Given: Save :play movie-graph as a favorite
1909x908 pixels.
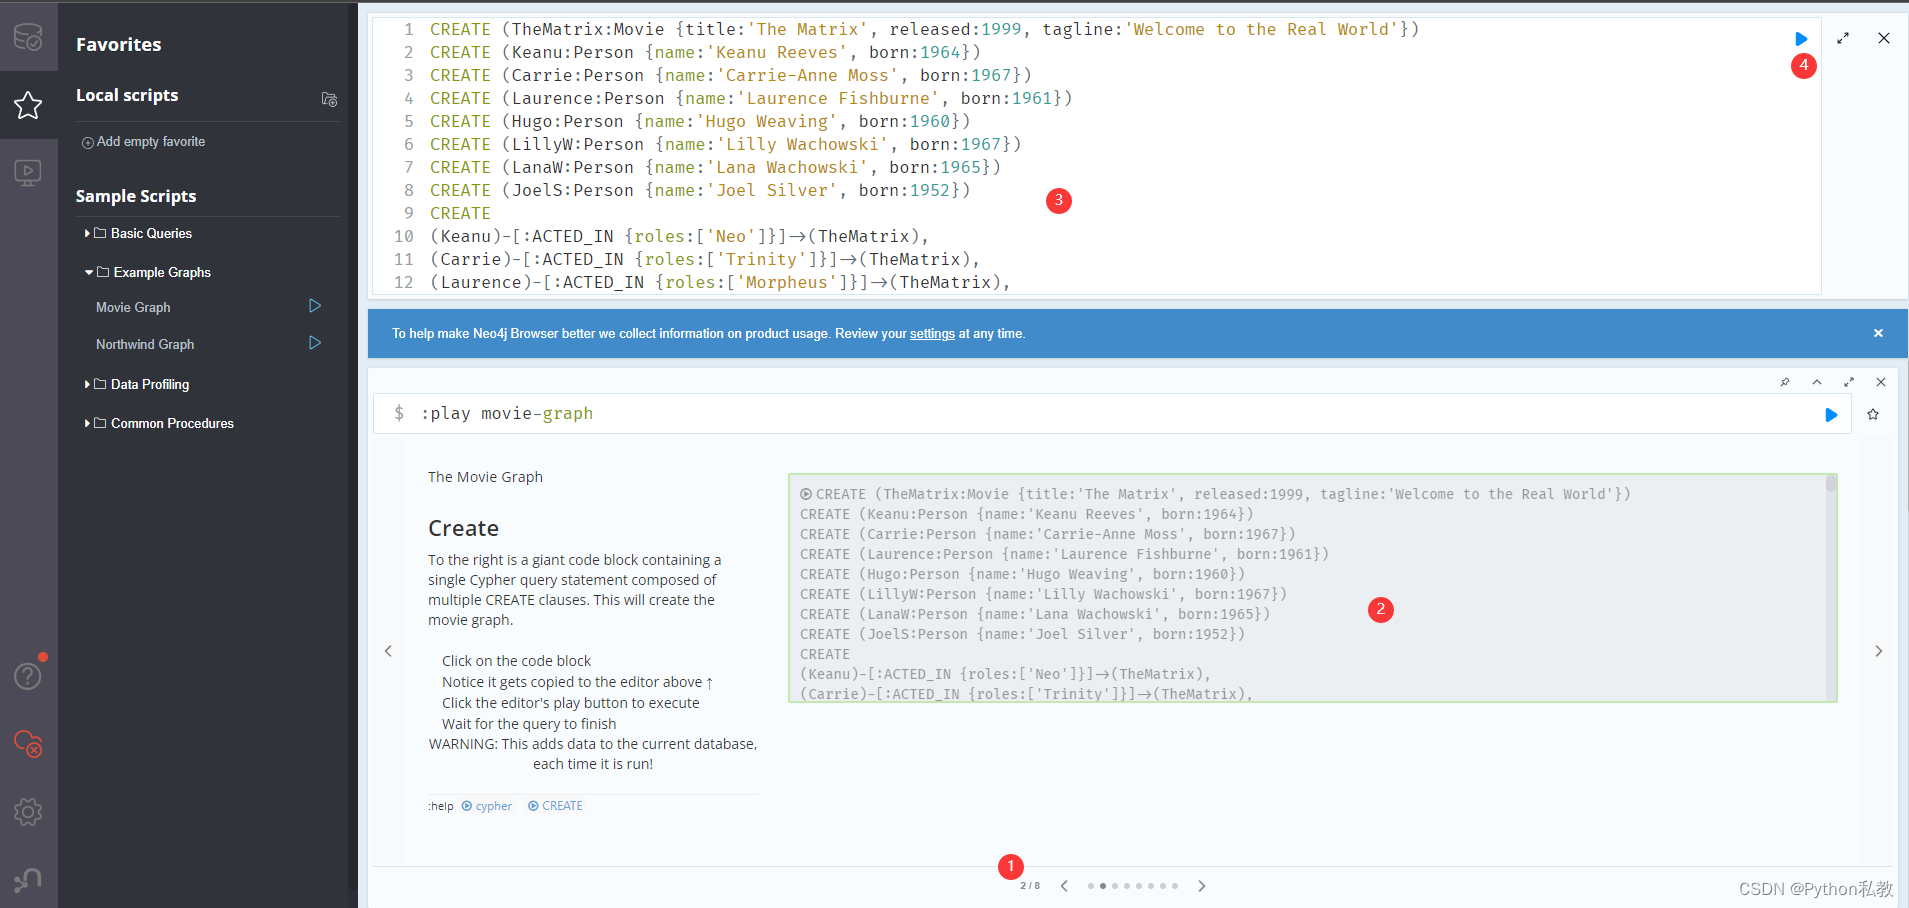Looking at the screenshot, I should coord(1873,414).
